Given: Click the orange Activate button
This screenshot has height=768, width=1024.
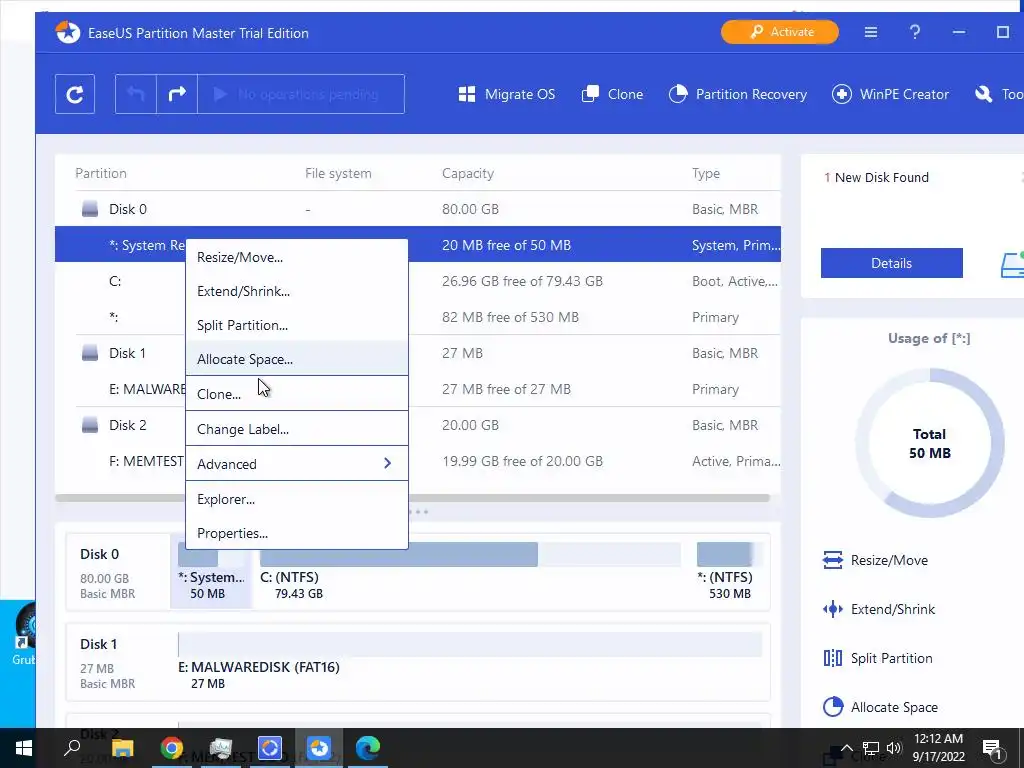Looking at the screenshot, I should 779,32.
